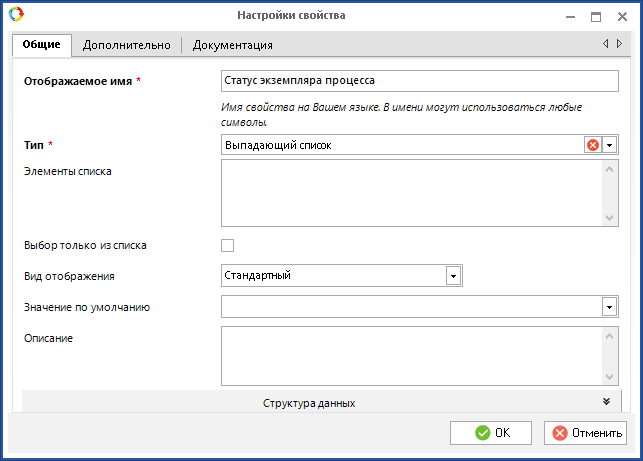The height and width of the screenshot is (461, 643).
Task: Click the left tab scroll arrow
Action: [605, 44]
